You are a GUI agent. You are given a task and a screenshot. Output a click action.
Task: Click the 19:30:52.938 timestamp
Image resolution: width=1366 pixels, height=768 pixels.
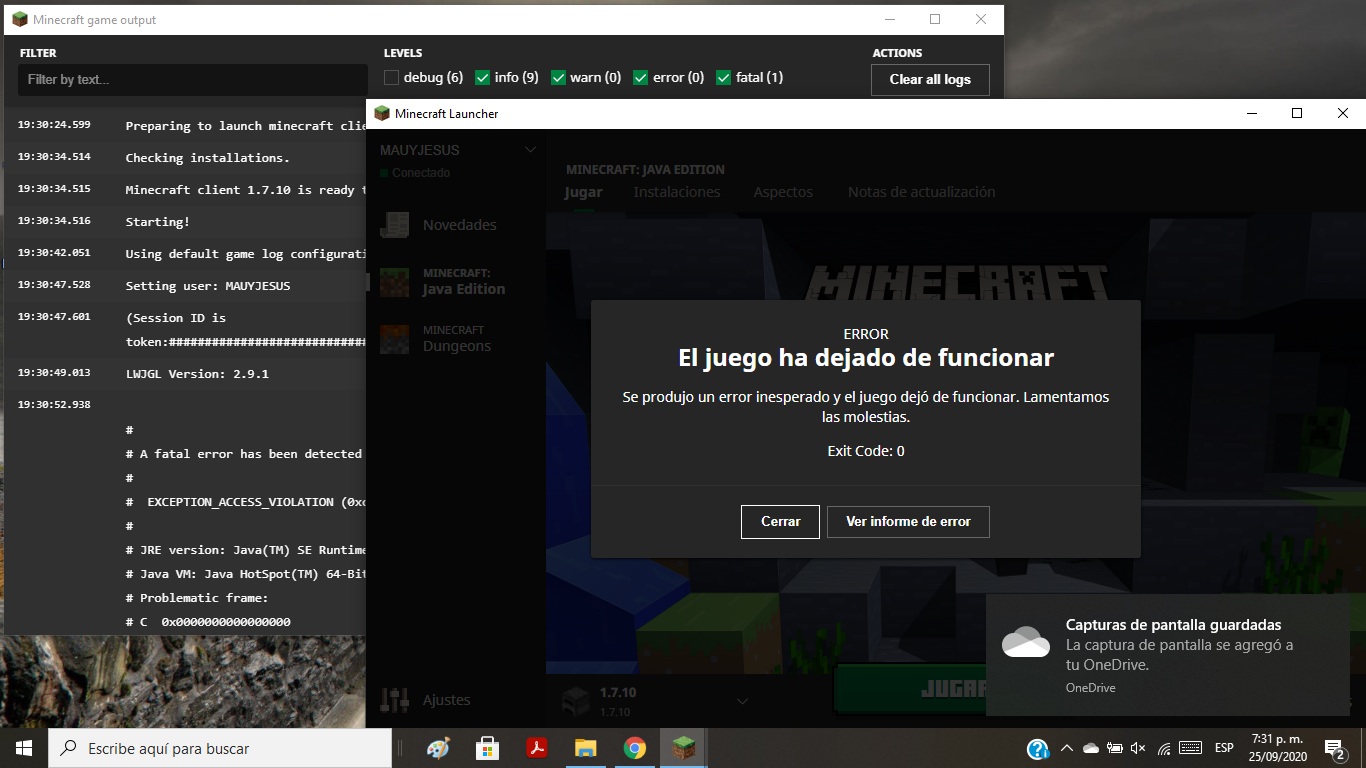coord(54,405)
